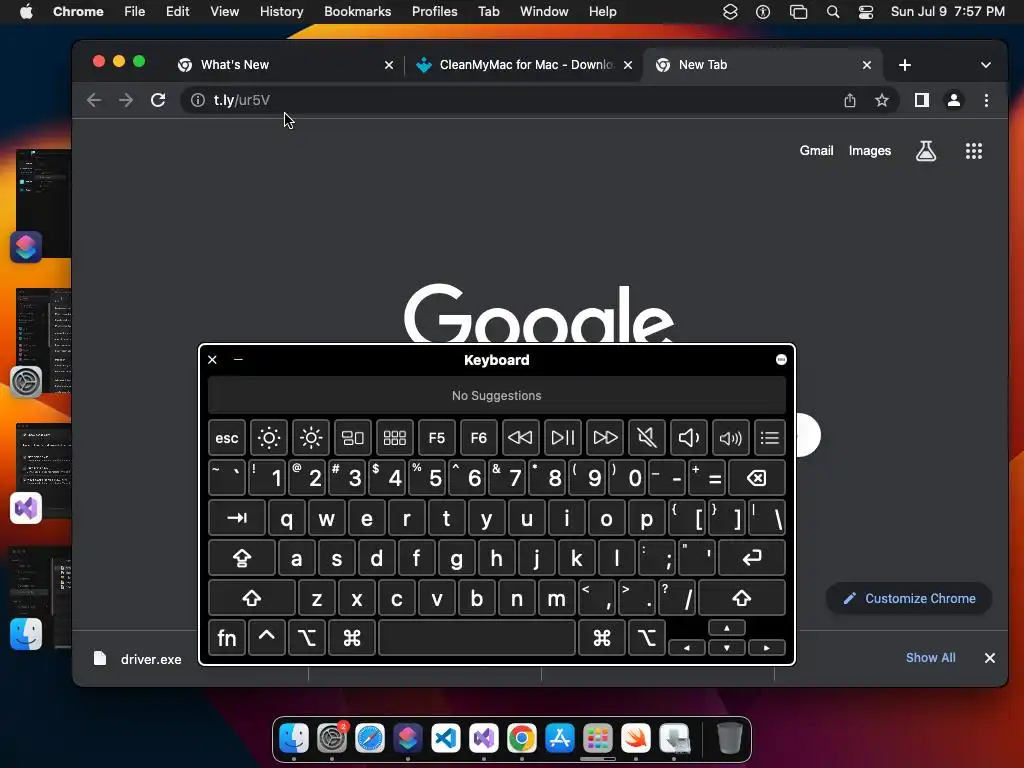Click the rewind media key
1024x768 pixels.
(520, 438)
